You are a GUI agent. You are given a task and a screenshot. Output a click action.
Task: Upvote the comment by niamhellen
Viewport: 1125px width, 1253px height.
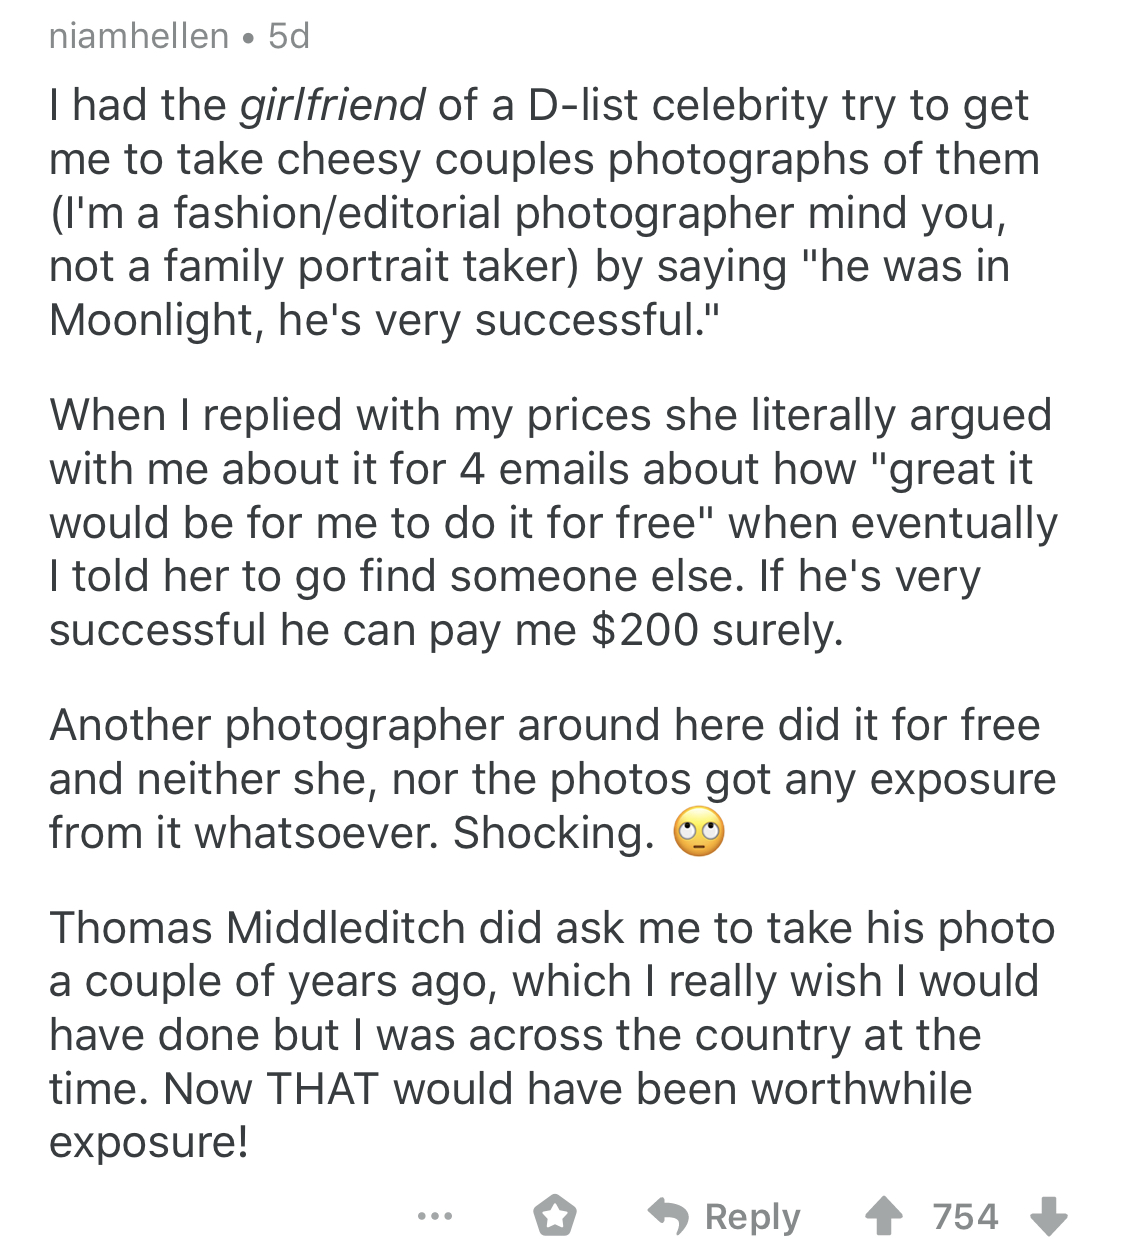(x=883, y=1217)
